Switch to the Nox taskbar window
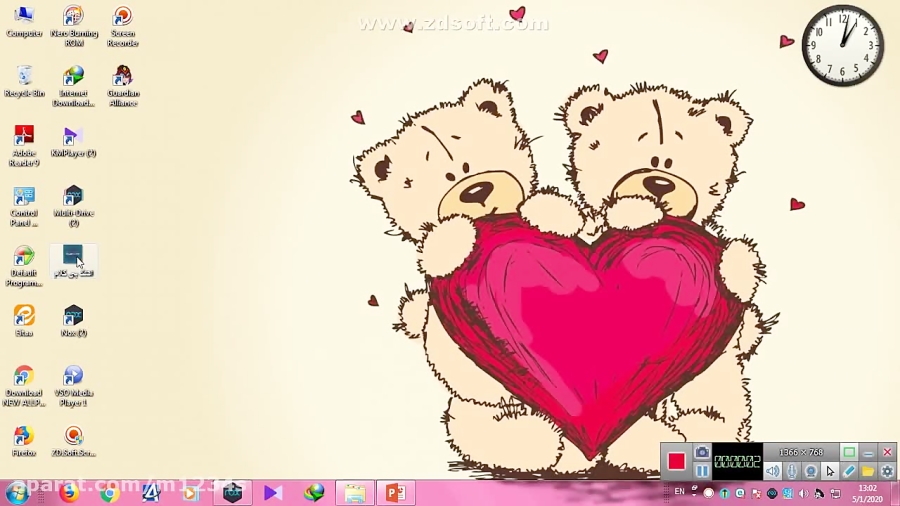Screen dimensions: 900x506 click(232, 493)
